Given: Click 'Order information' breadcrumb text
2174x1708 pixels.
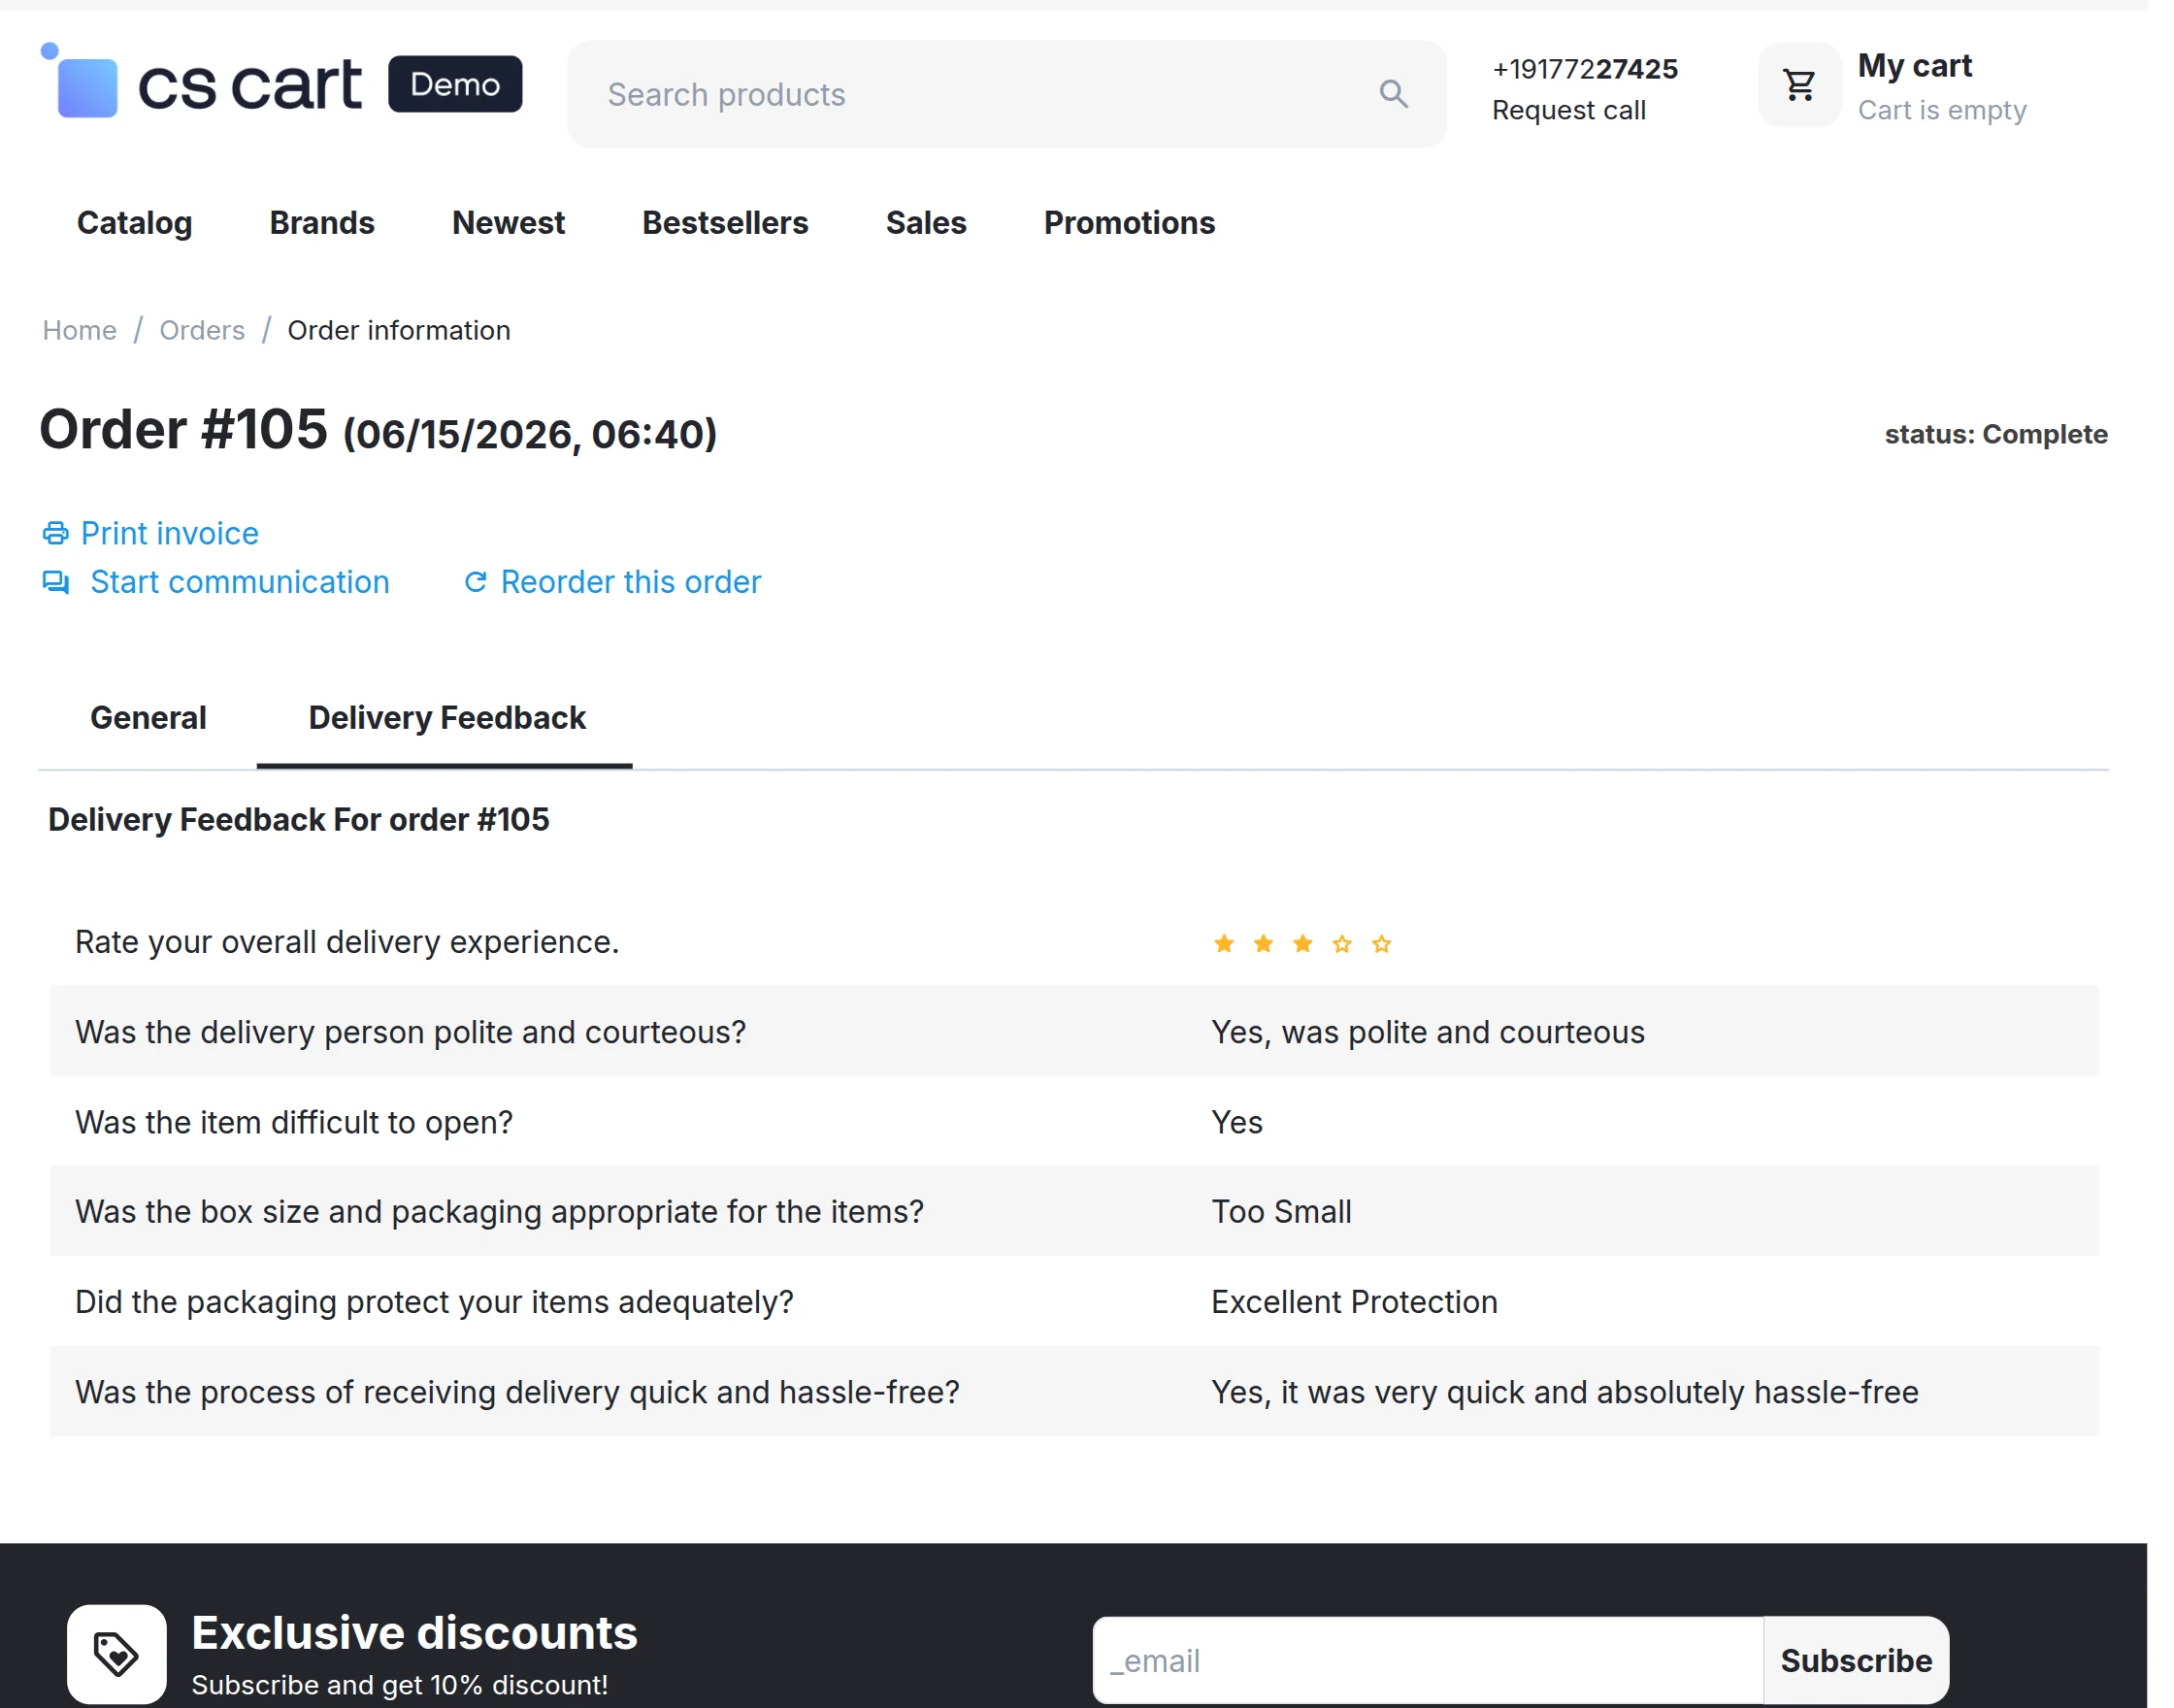Looking at the screenshot, I should pos(399,330).
